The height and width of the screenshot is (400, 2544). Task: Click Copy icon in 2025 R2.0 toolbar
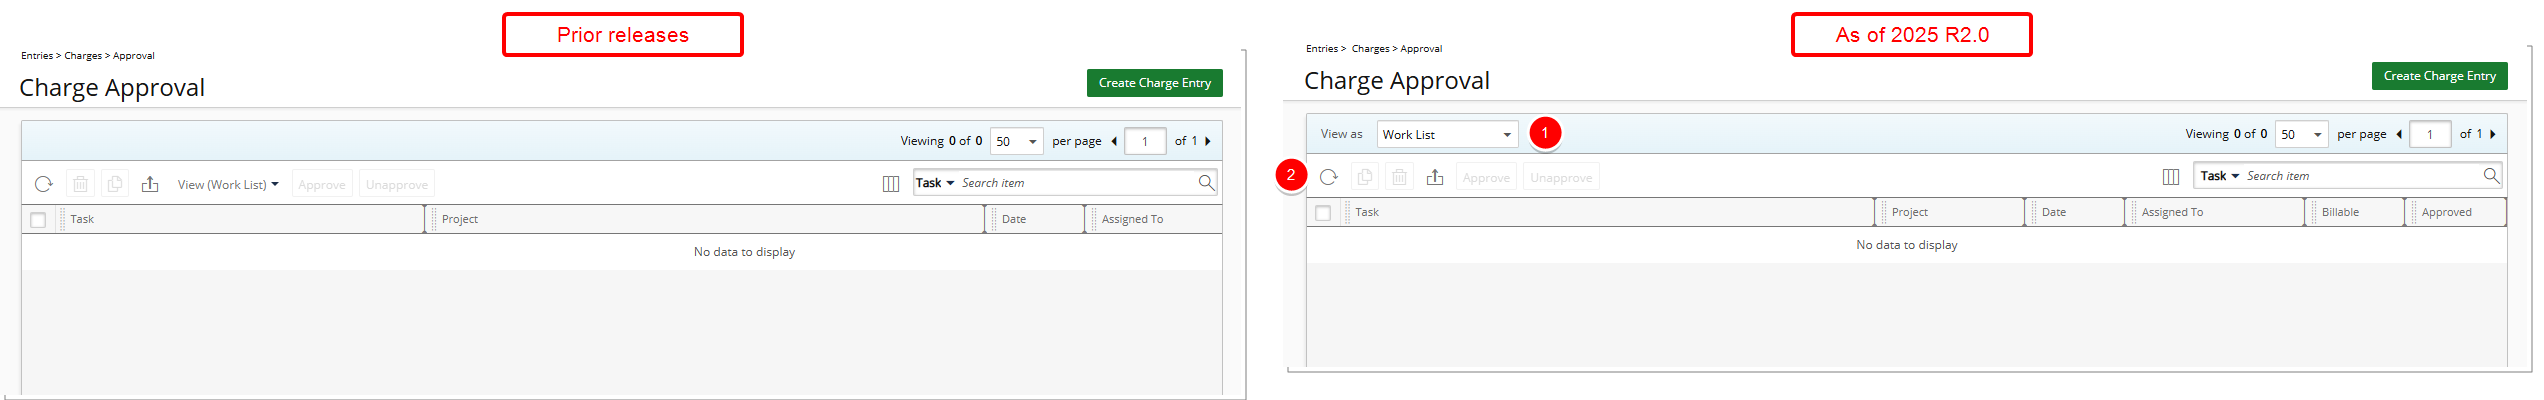[1365, 177]
